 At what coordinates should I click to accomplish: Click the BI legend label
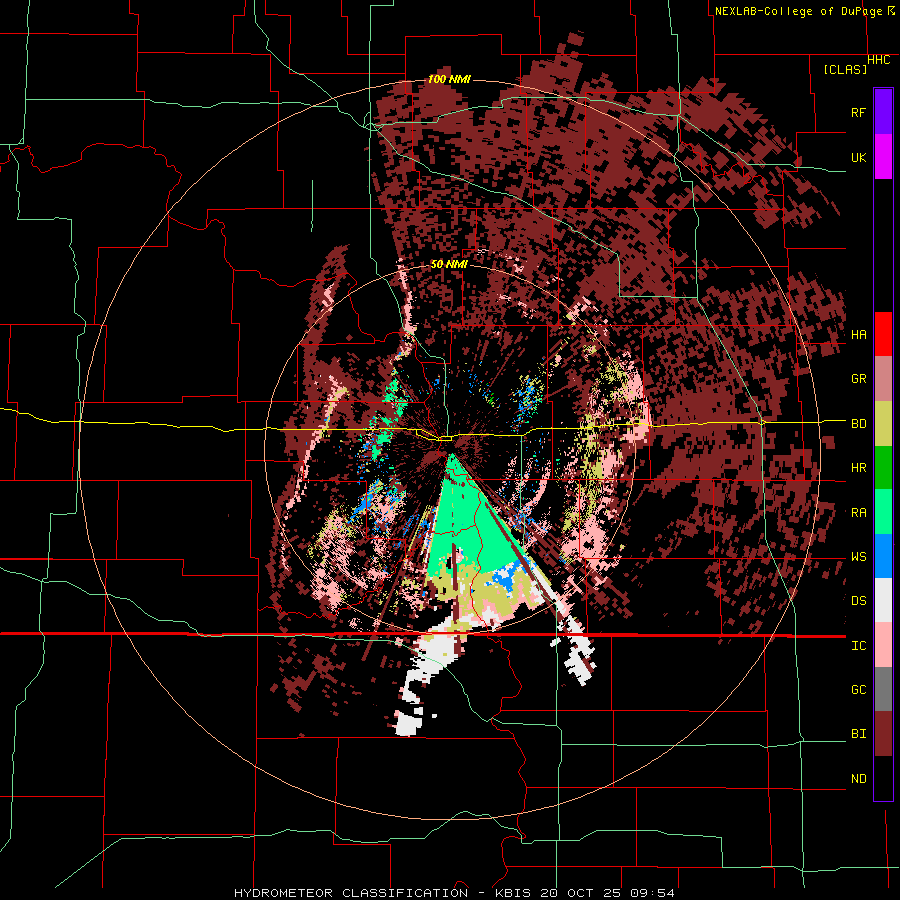859,734
